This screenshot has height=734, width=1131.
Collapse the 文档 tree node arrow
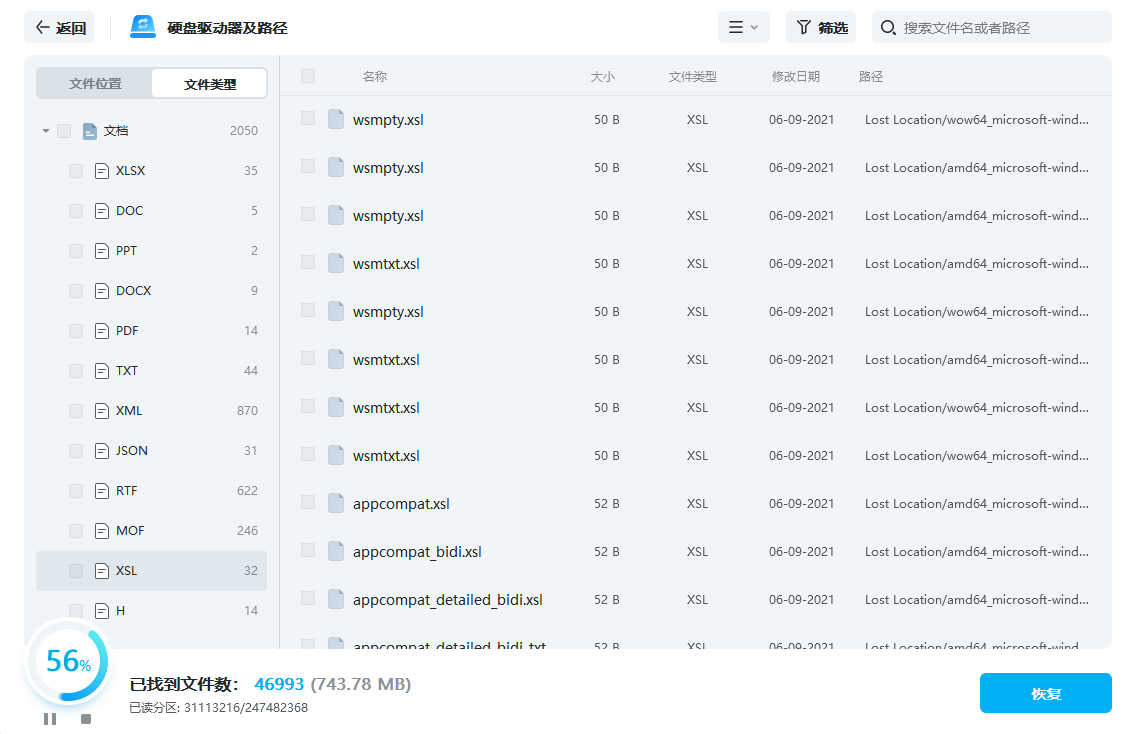[46, 131]
